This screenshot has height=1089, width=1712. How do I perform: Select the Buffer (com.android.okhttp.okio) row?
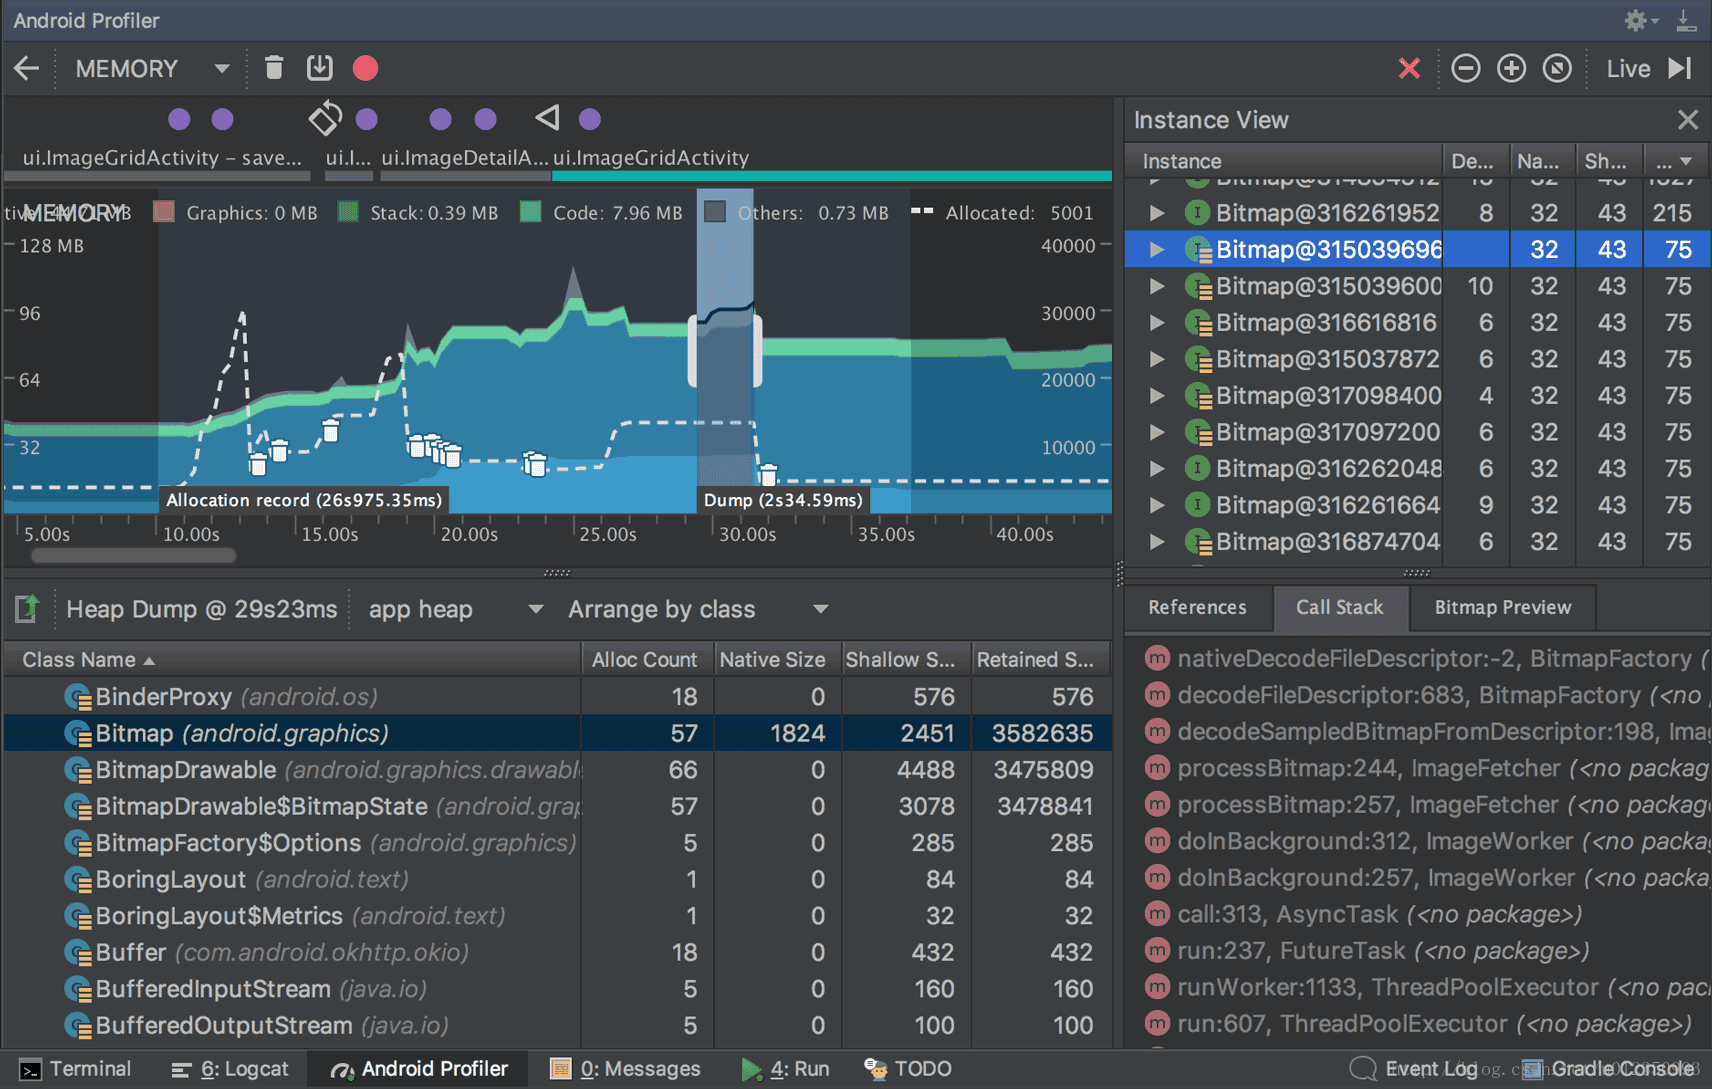(558, 952)
